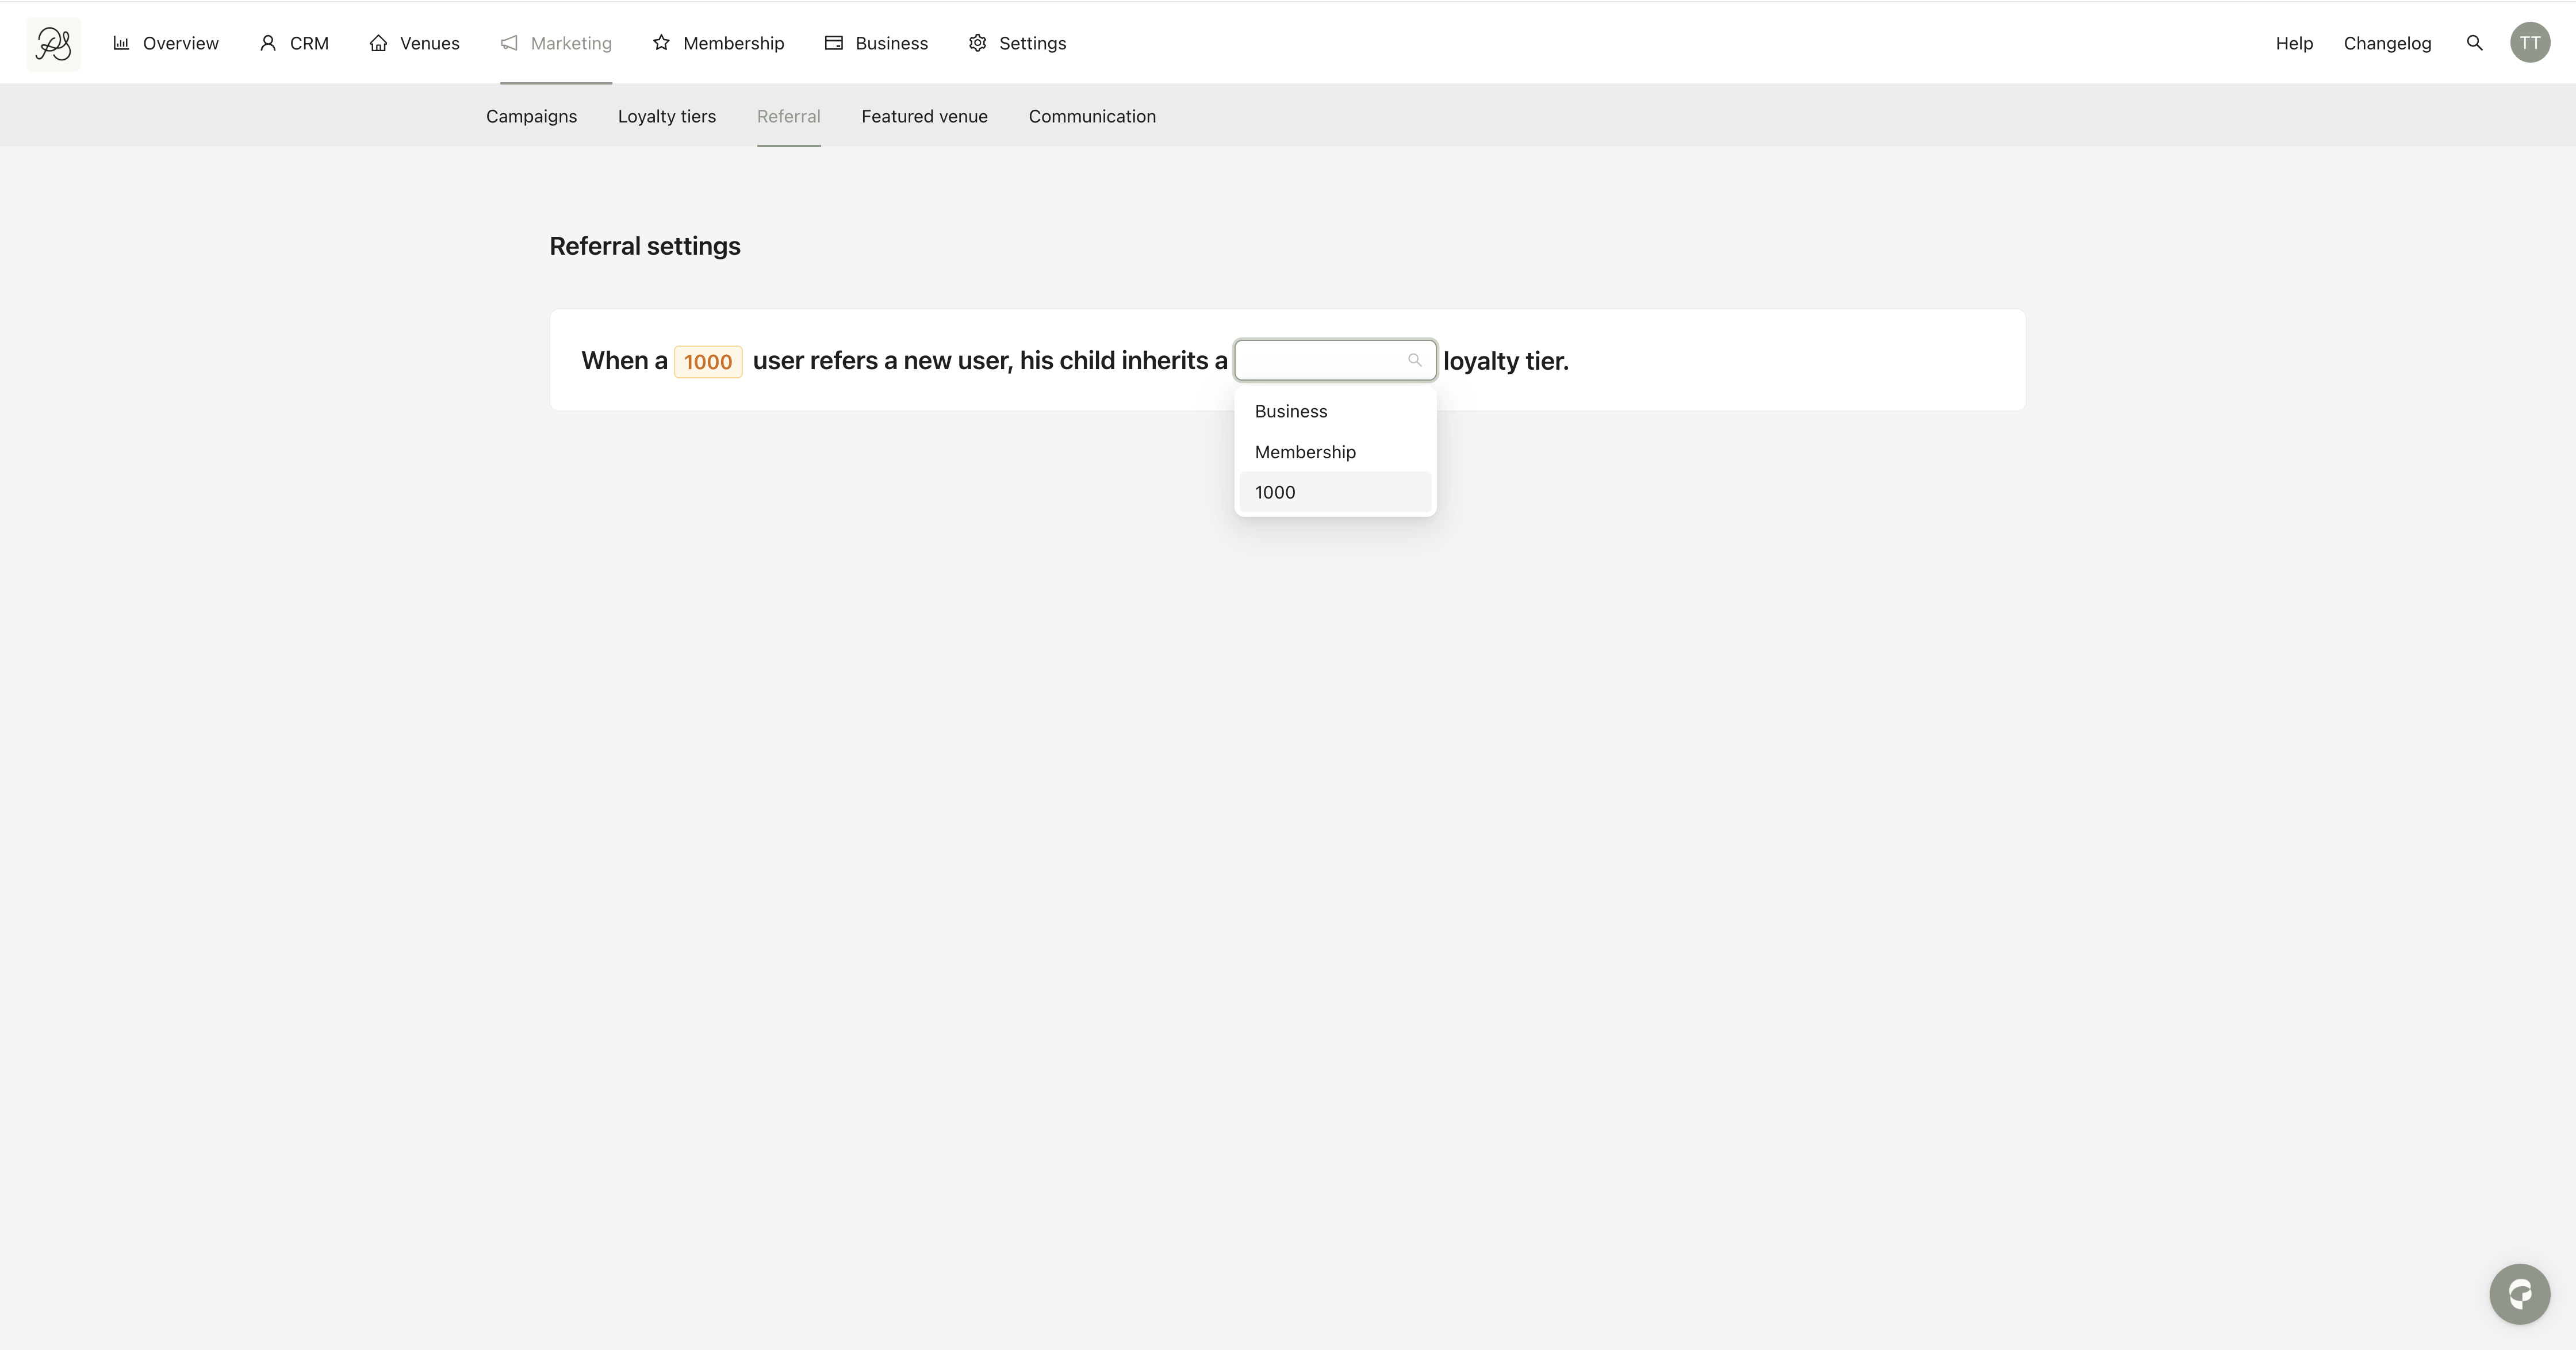Open search with the magnifier icon in the header
Screen dimensions: 2576x1350
pos(2474,43)
